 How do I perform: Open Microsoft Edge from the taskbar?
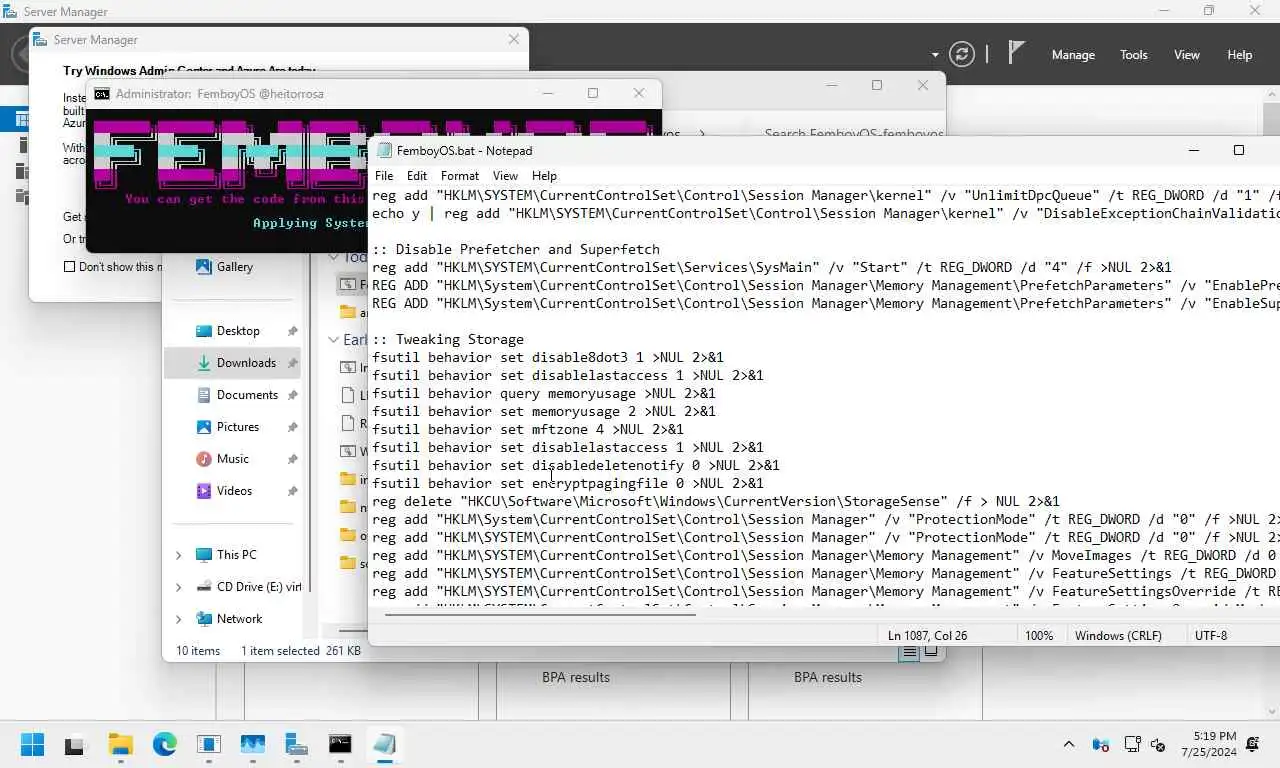pyautogui.click(x=165, y=745)
